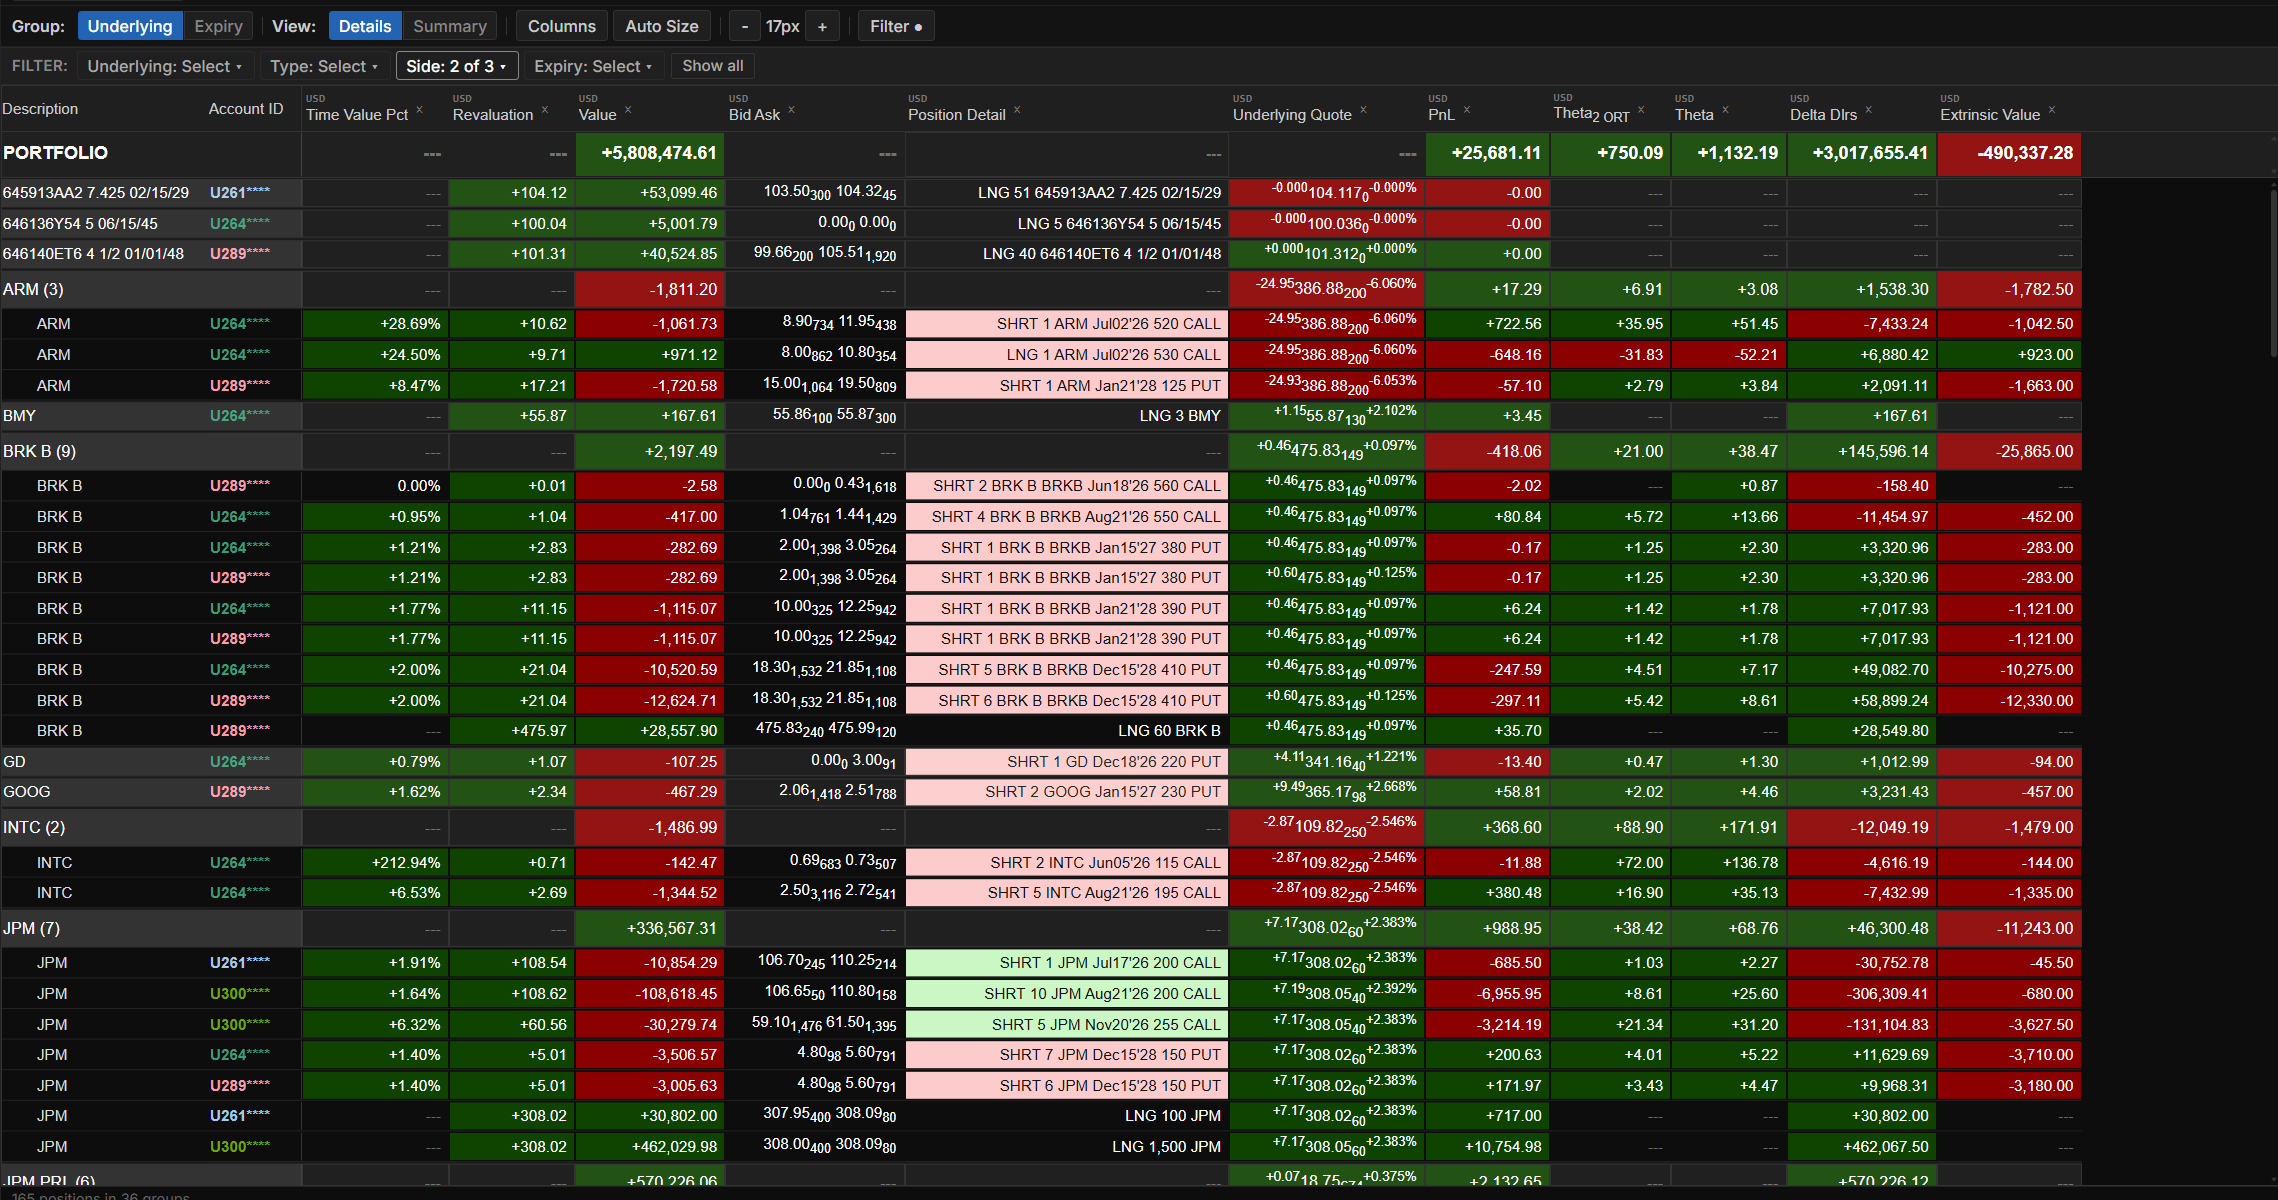Group positions by Expiry

tap(218, 26)
